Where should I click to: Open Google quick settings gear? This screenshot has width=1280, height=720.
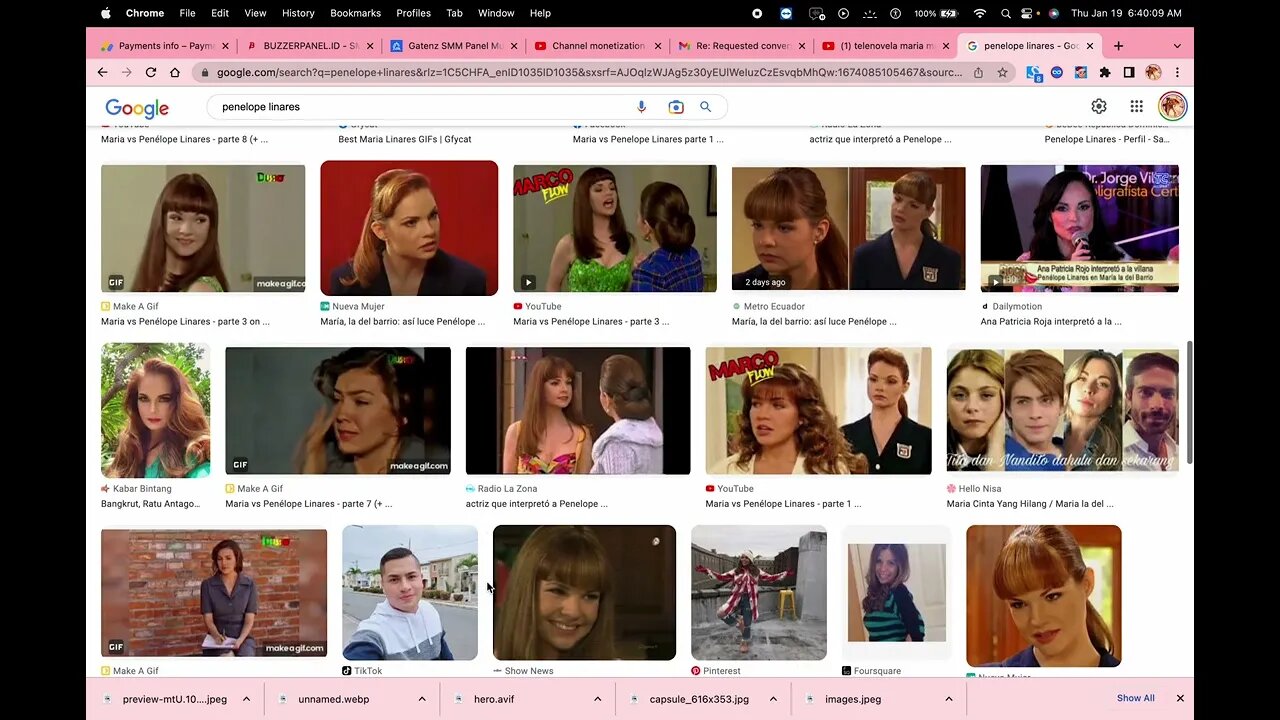click(x=1099, y=107)
